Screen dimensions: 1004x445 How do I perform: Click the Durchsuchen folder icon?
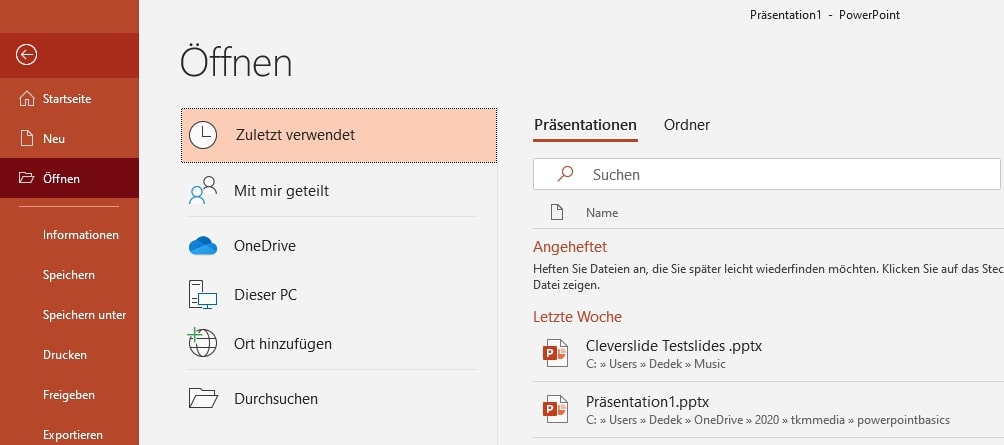tap(203, 398)
